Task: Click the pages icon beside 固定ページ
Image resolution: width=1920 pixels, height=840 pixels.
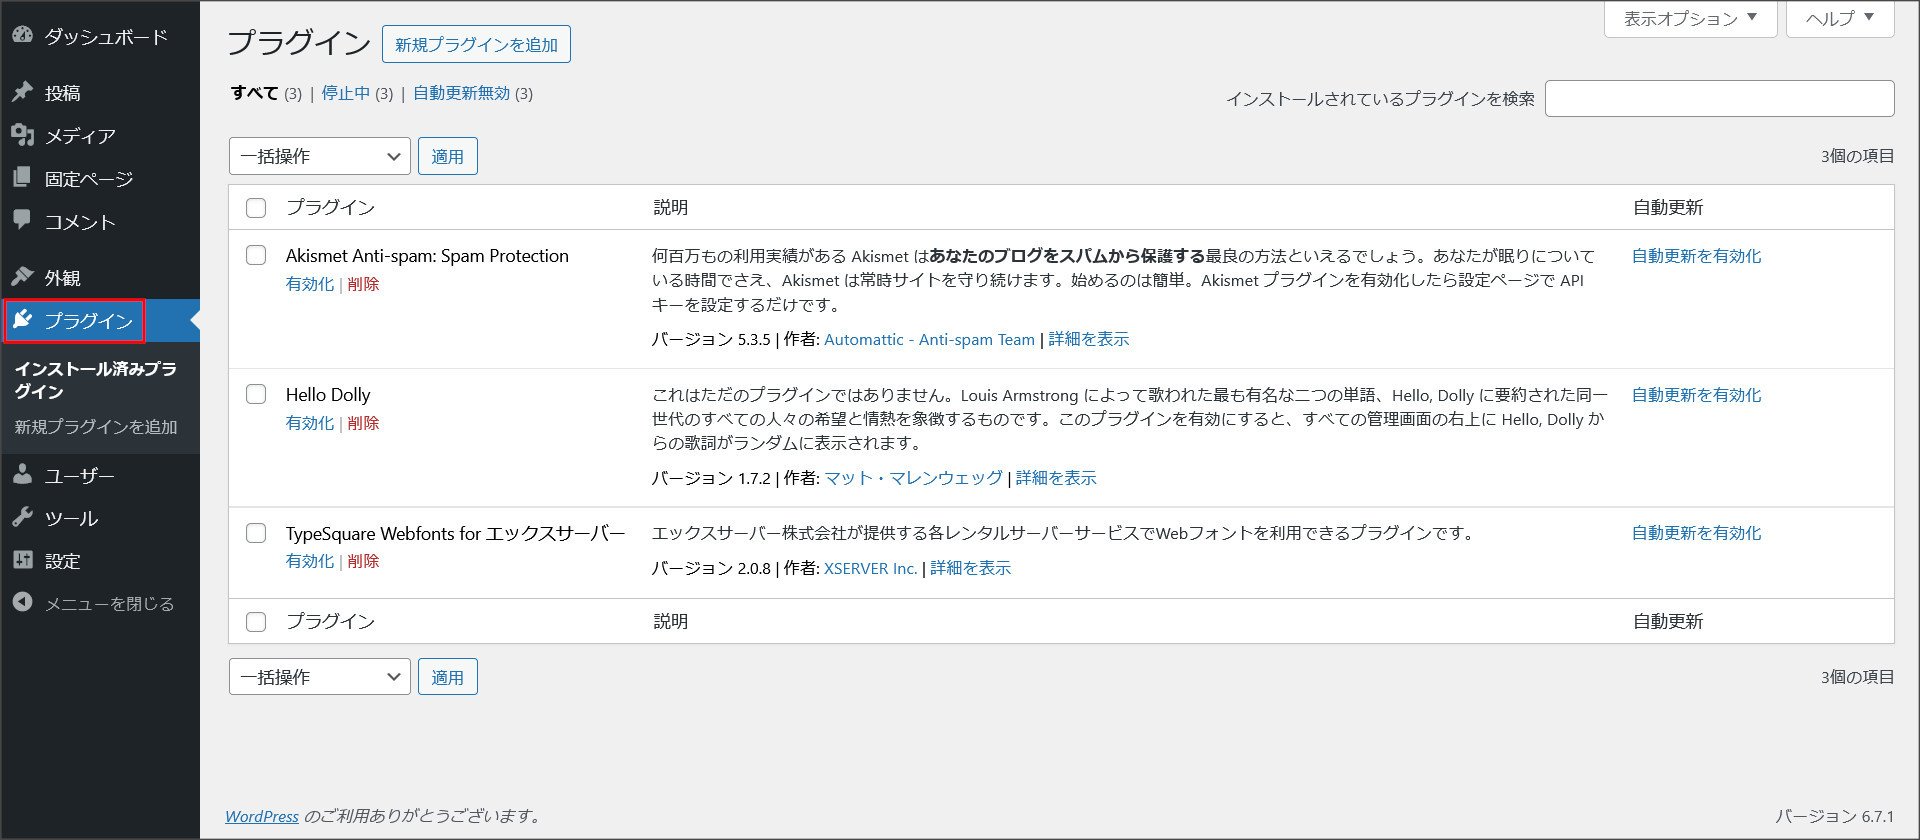Action: [22, 178]
